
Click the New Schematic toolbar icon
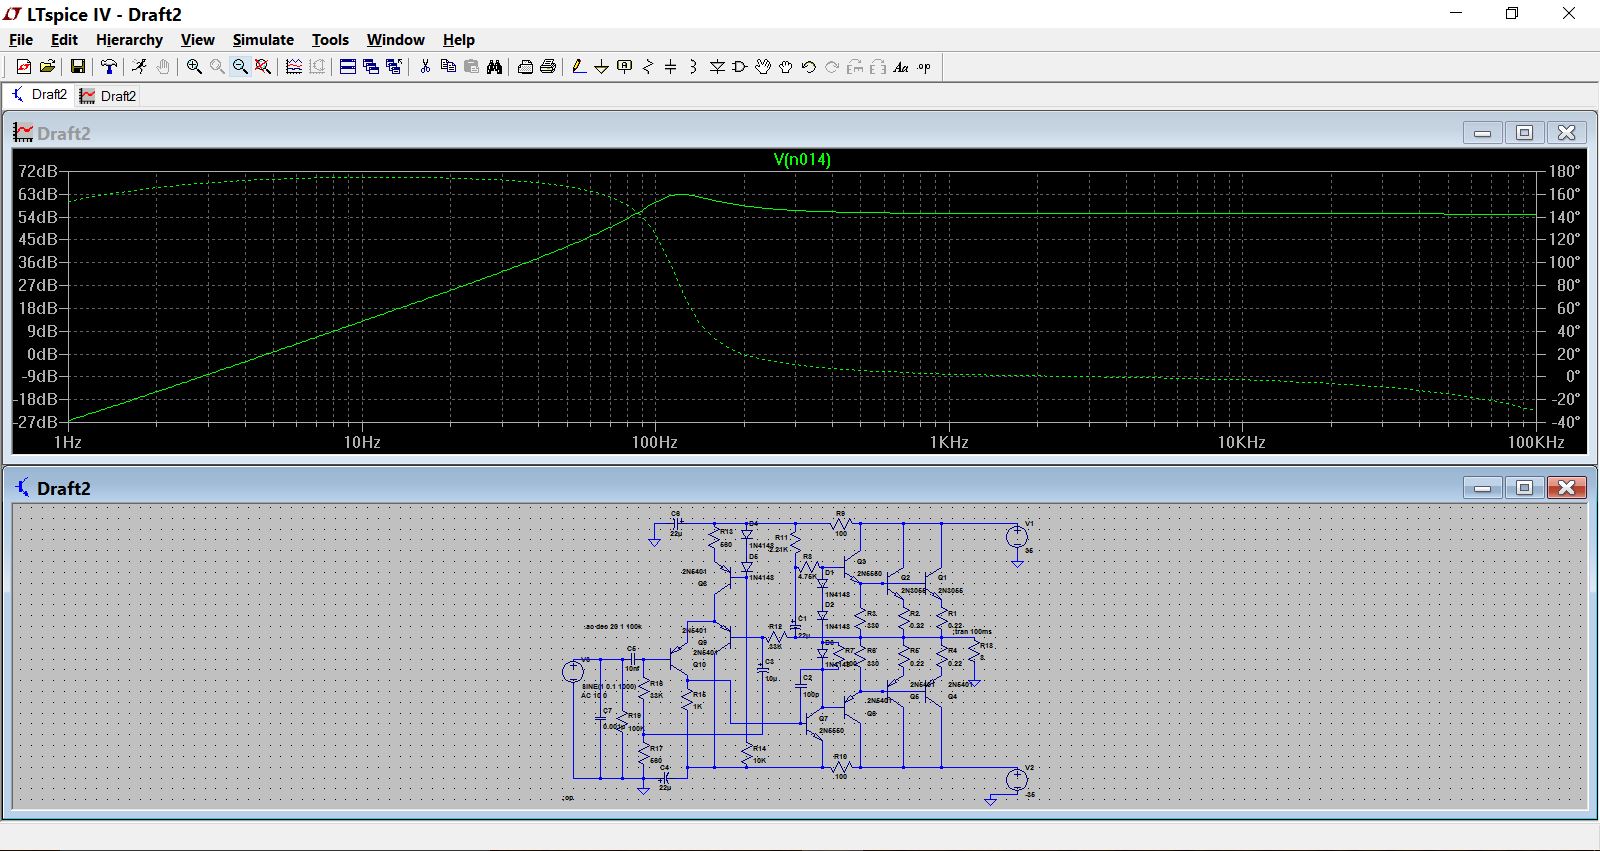(24, 67)
